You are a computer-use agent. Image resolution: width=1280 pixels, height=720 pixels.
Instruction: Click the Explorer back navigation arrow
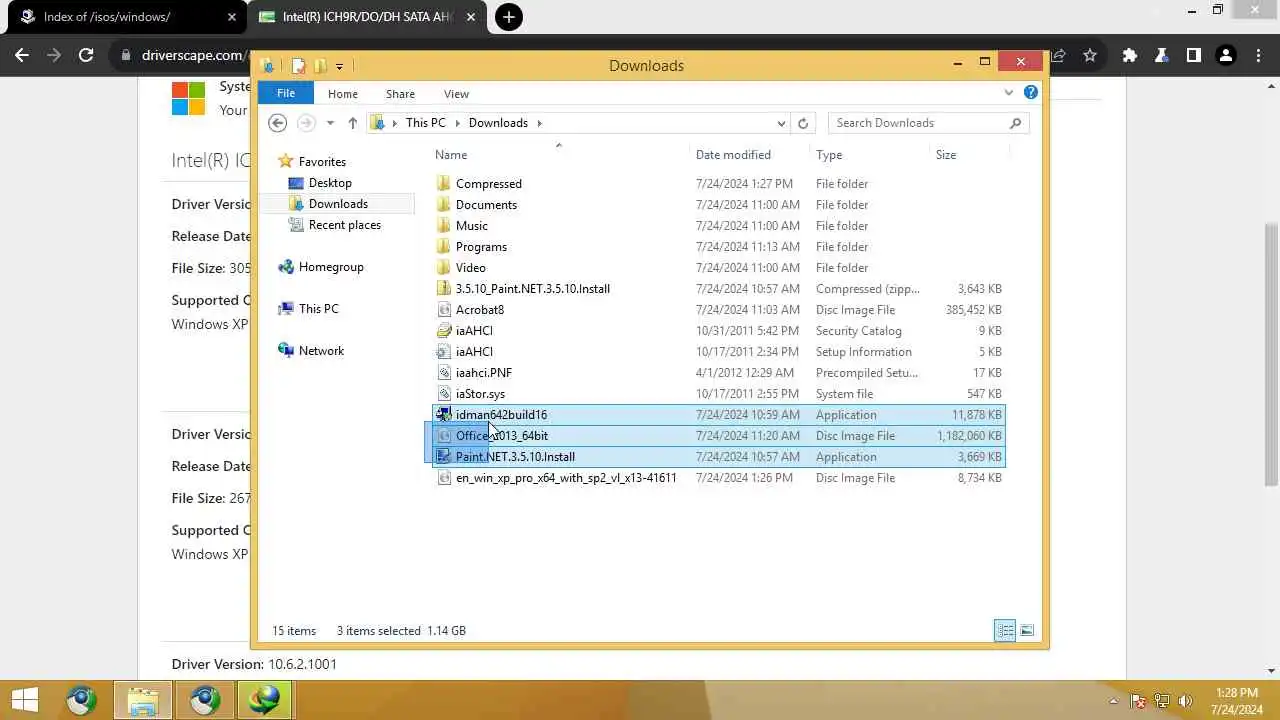pyautogui.click(x=278, y=123)
